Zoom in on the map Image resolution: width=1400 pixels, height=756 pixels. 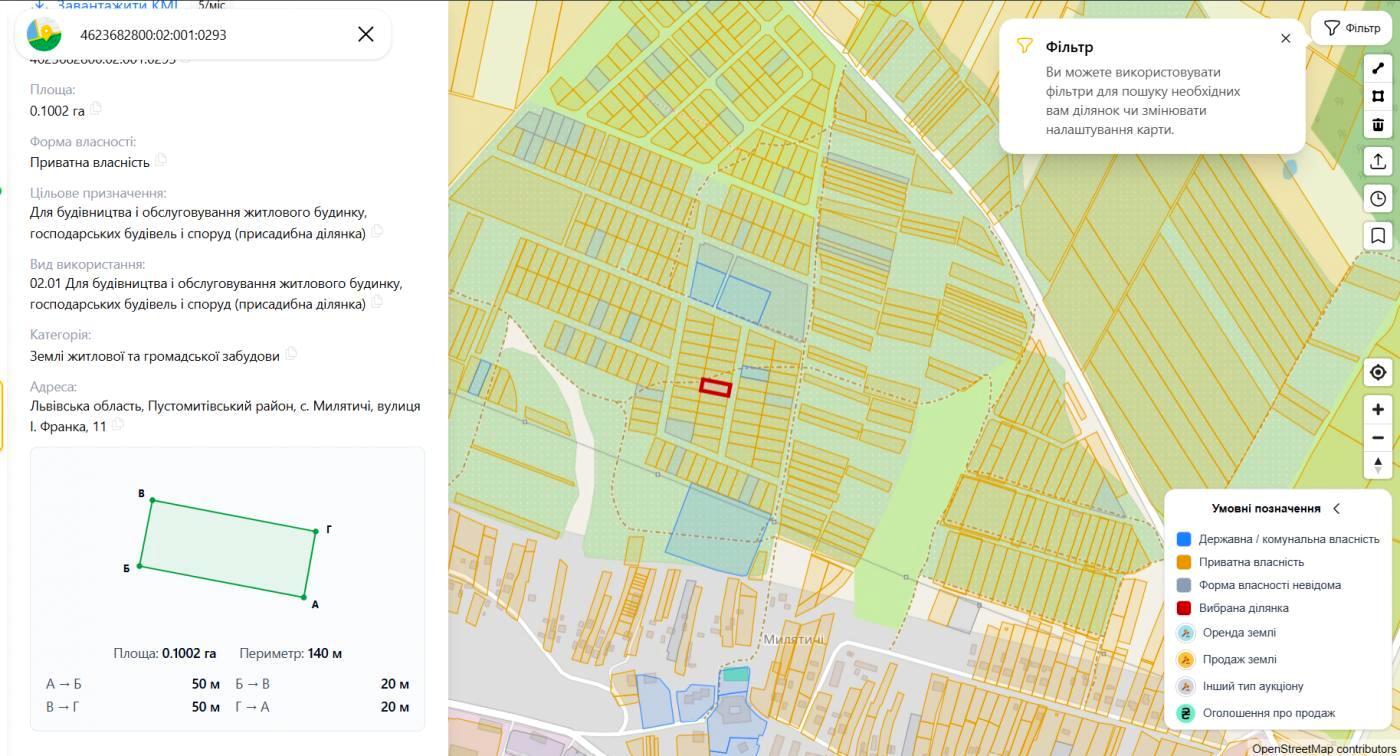tap(1378, 409)
